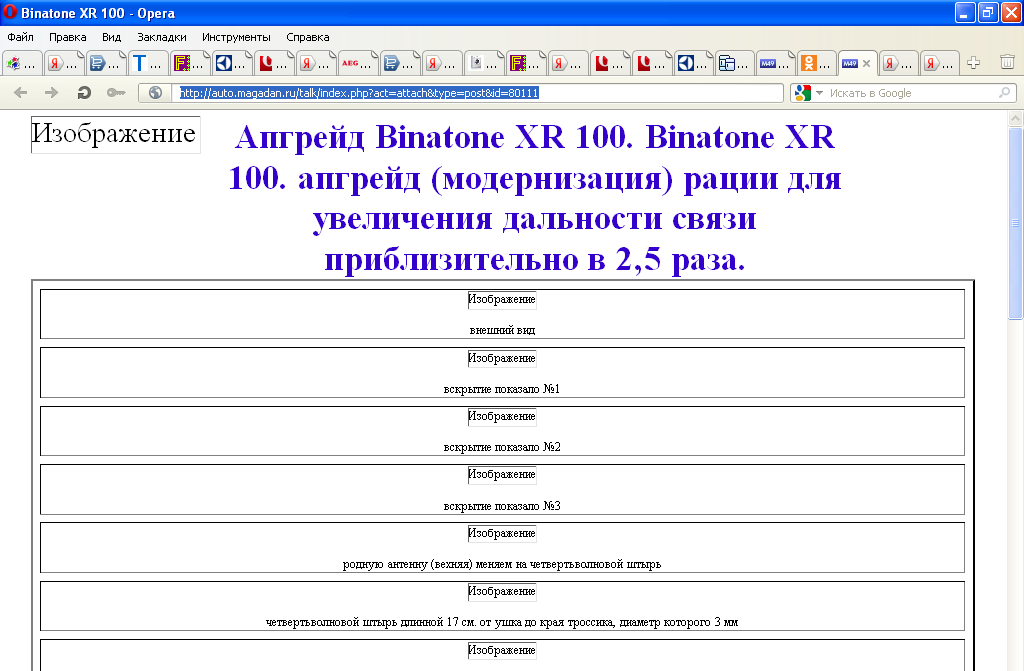The width and height of the screenshot is (1024, 671).
Task: Click the image placeholder above 'внешний вид'
Action: click(x=502, y=300)
